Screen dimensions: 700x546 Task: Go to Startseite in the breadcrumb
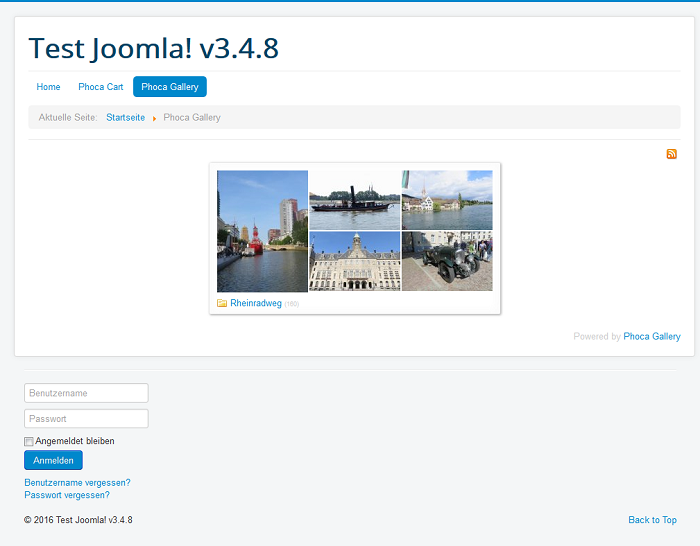click(125, 118)
